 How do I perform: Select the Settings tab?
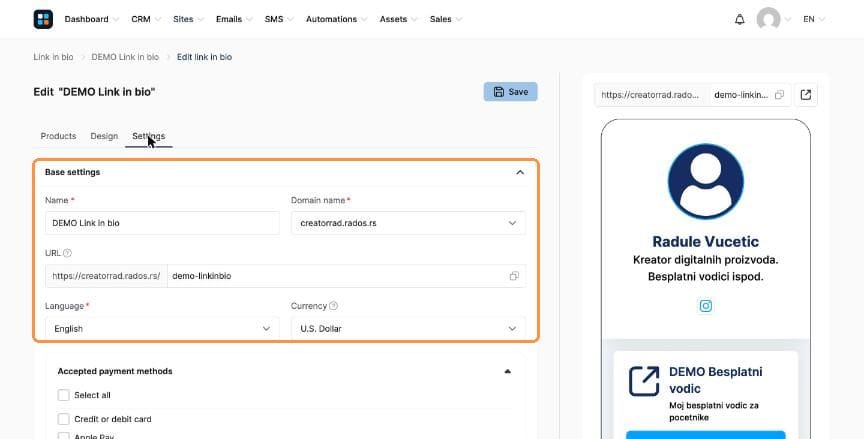click(148, 136)
